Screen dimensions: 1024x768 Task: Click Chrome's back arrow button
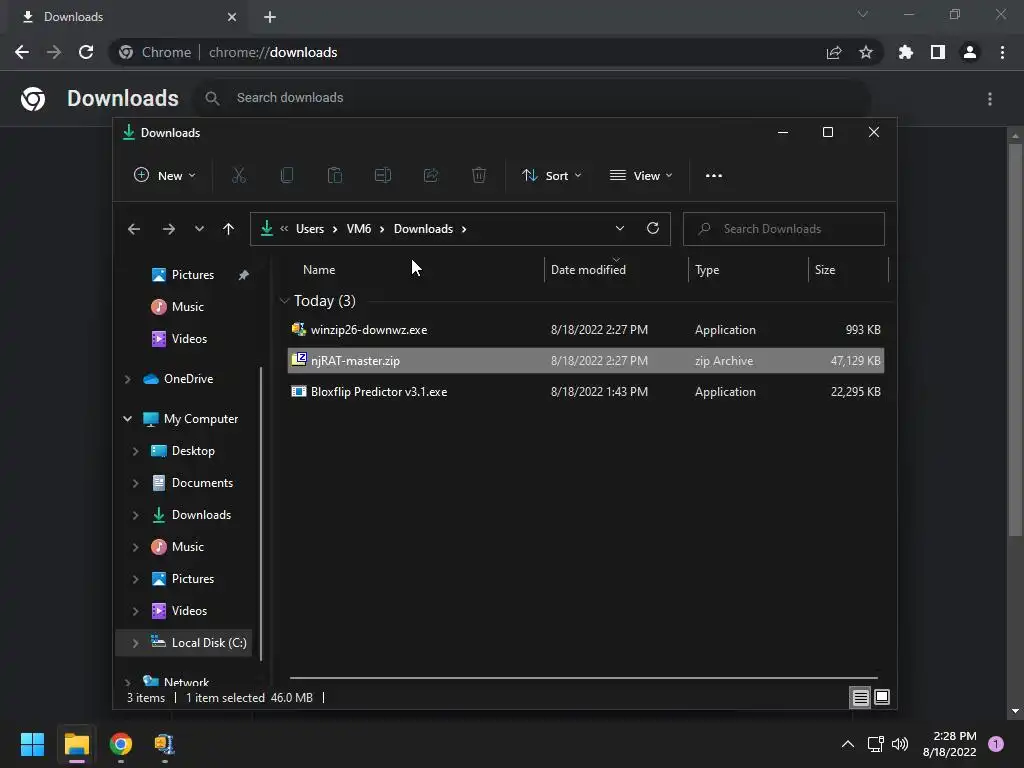[x=22, y=52]
